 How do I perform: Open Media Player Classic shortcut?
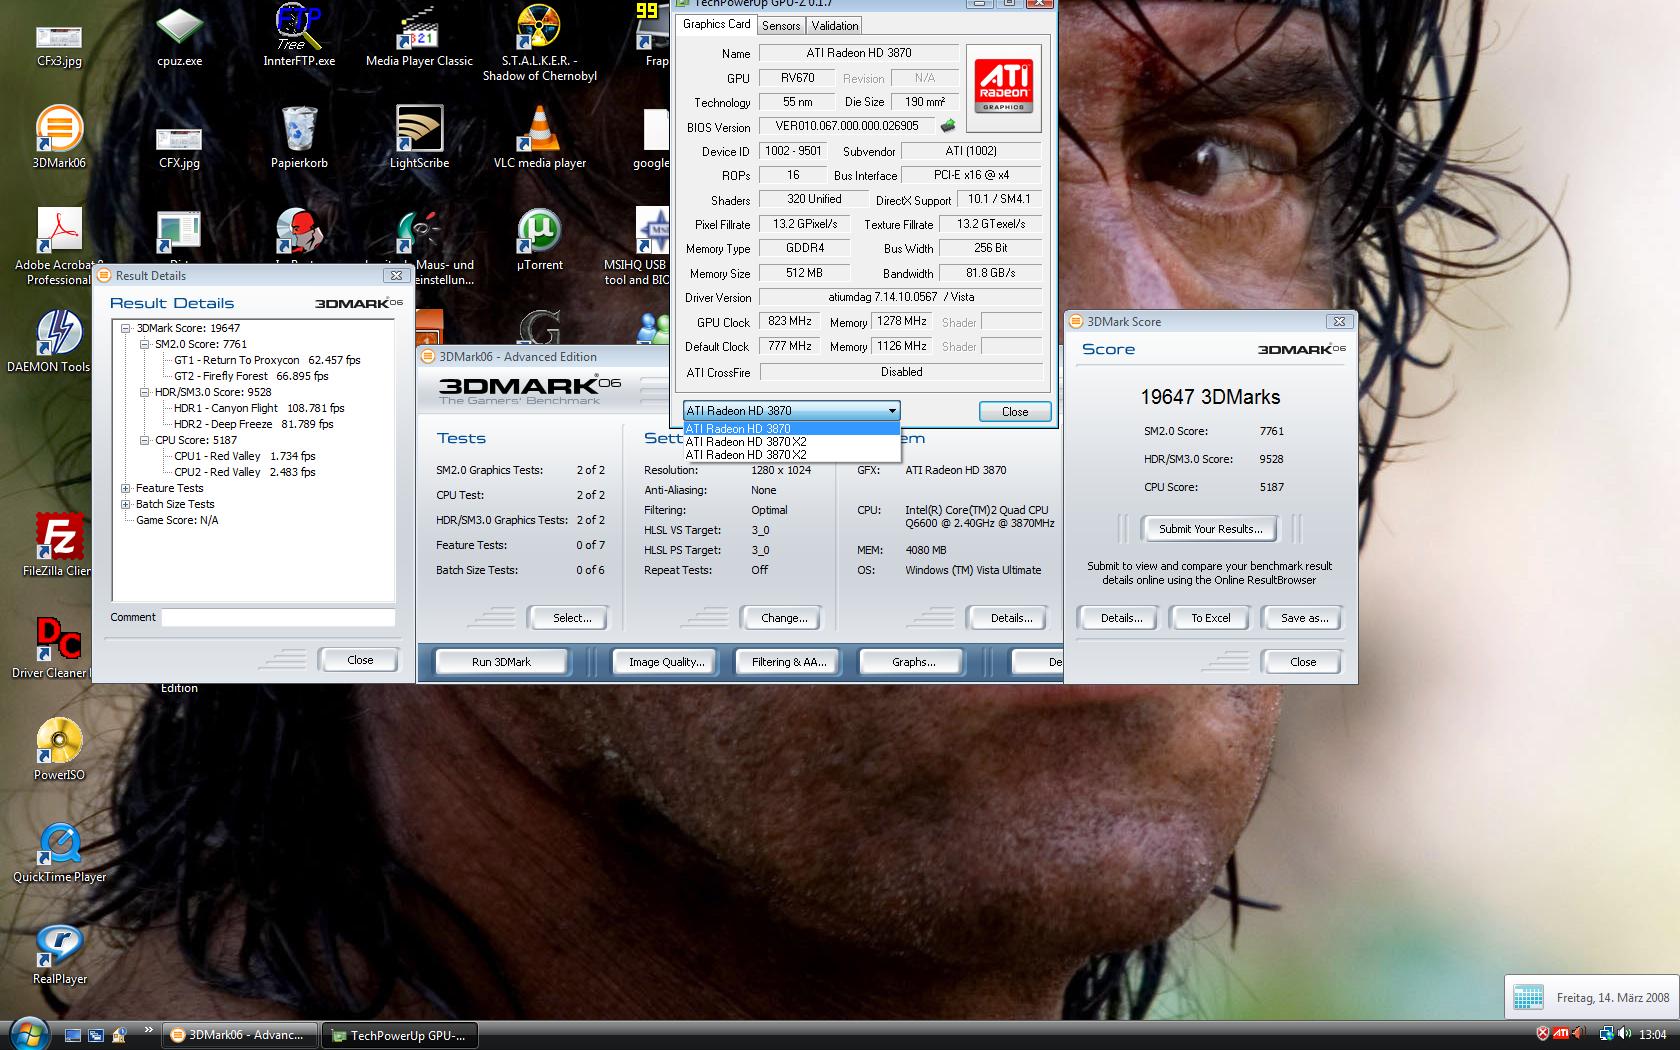(419, 36)
